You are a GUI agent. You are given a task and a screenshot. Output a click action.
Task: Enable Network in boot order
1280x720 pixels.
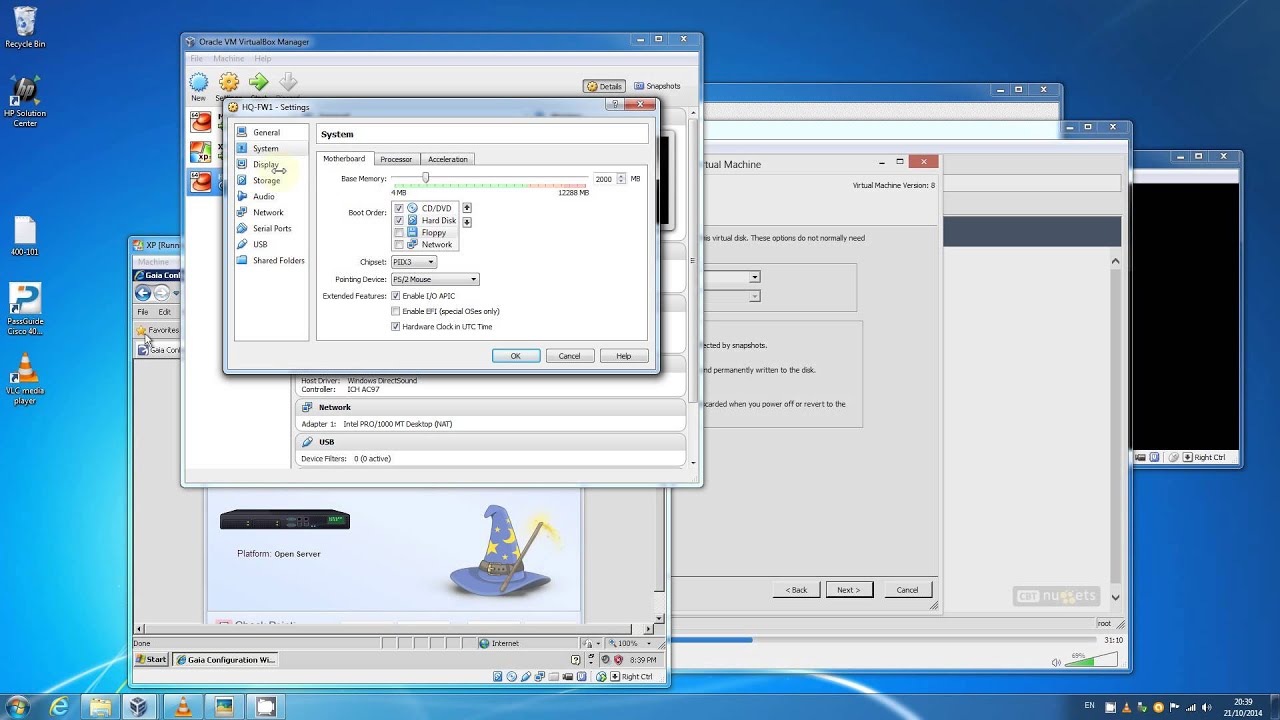coord(399,244)
